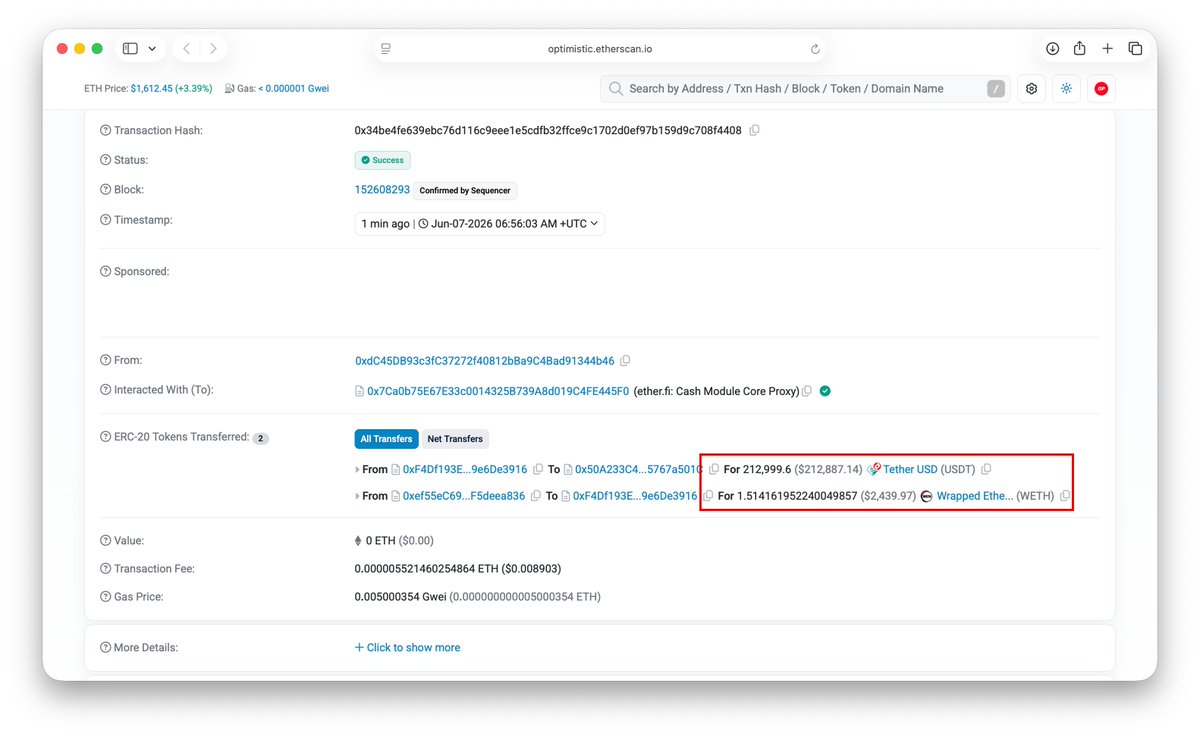
Task: Expand the Wrapped Ether transfer row
Action: coord(358,496)
